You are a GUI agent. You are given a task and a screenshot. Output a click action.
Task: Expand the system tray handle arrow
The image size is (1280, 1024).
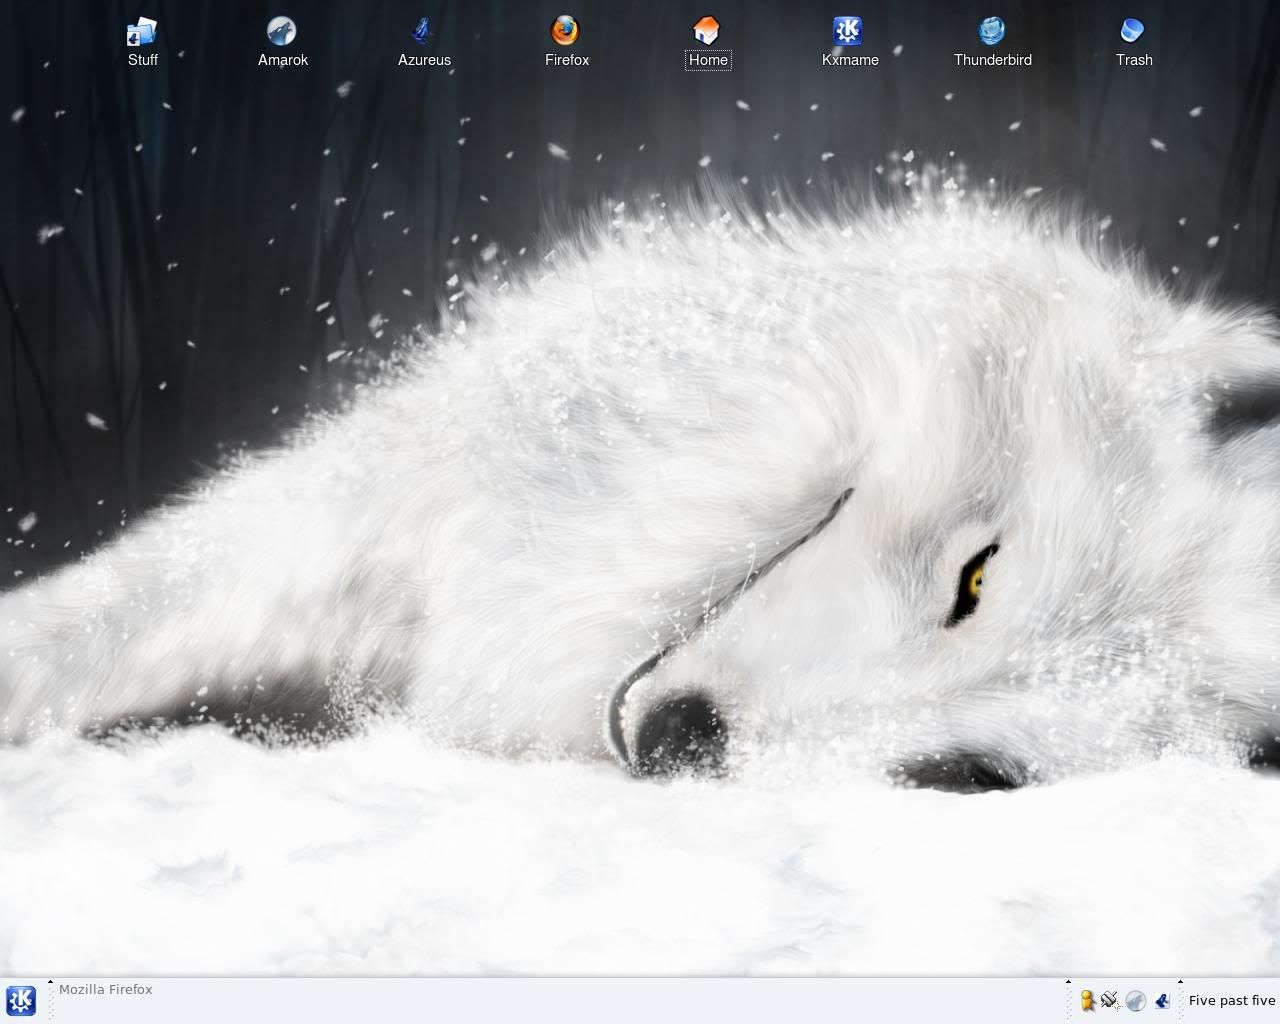[1068, 982]
